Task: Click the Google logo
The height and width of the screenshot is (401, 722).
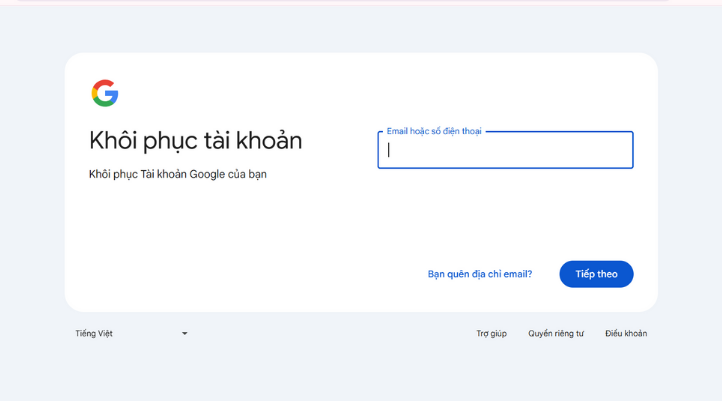Action: (x=105, y=93)
